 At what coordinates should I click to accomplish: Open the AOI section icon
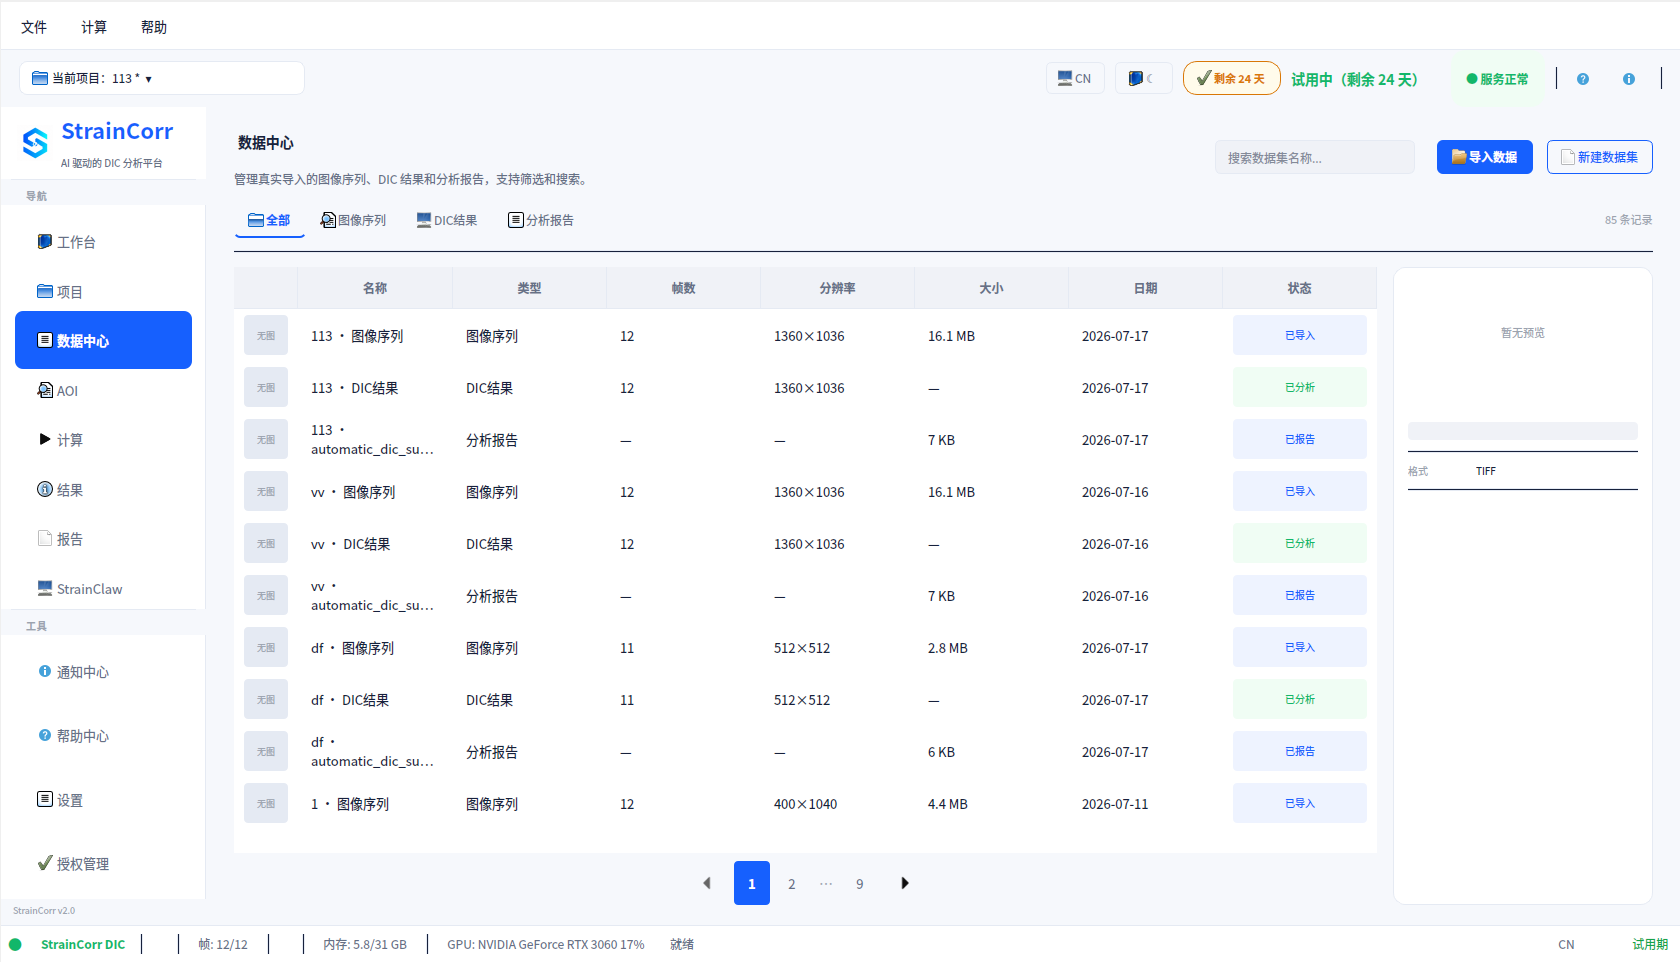44,390
